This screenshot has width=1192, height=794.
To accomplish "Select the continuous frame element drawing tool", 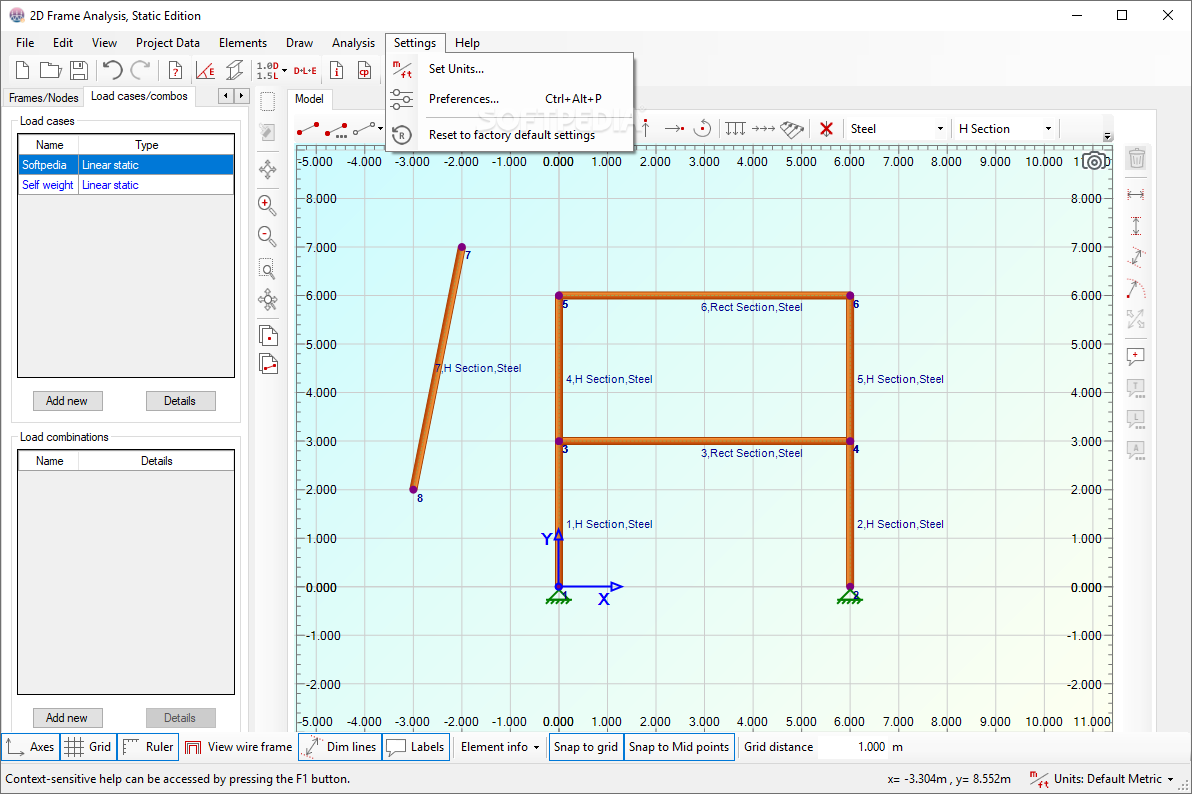I will click(x=337, y=129).
